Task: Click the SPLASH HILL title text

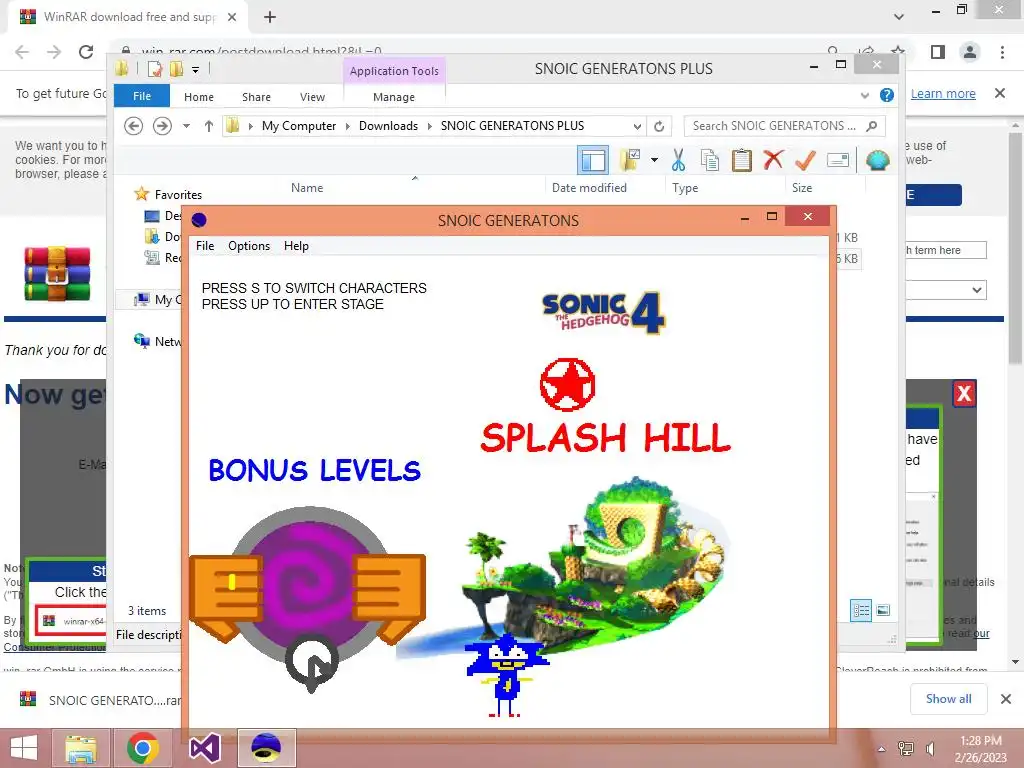Action: point(605,437)
